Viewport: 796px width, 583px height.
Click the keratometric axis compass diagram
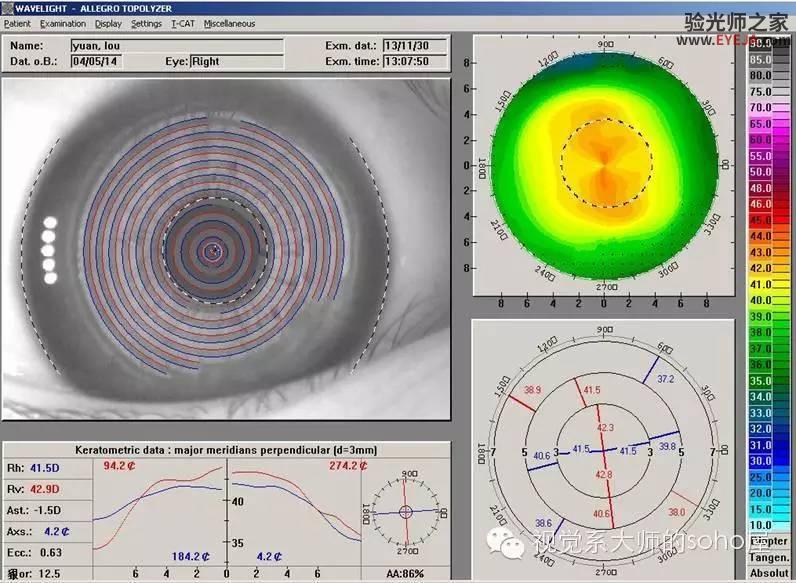(406, 512)
